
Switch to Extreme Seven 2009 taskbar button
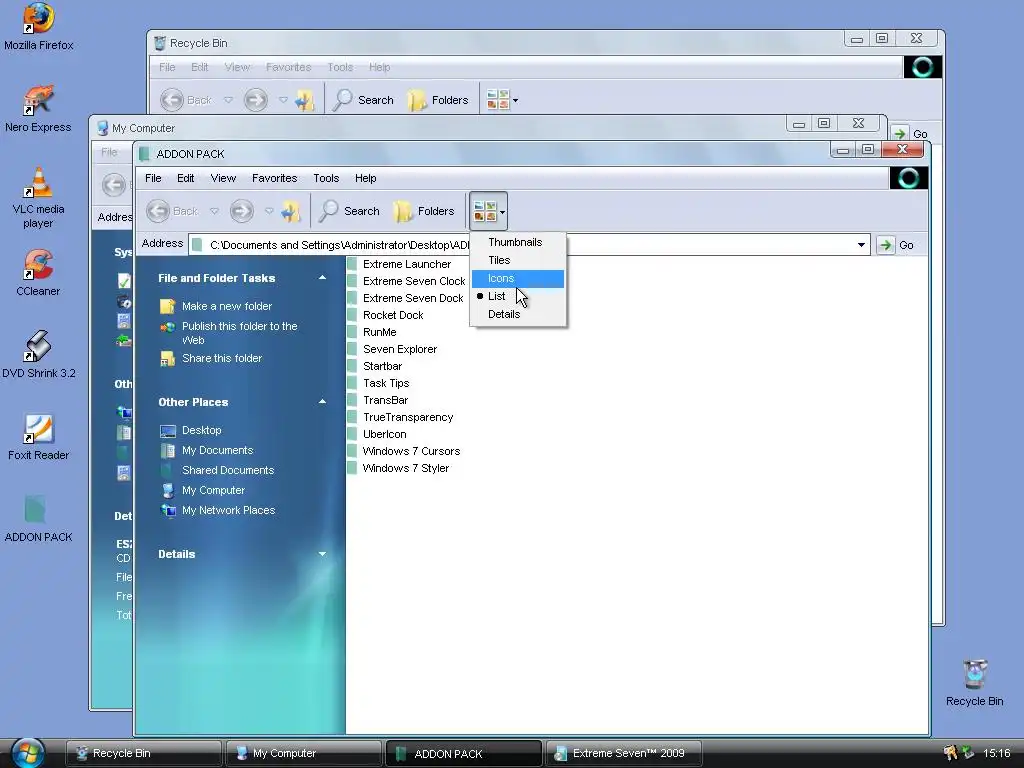[x=624, y=753]
